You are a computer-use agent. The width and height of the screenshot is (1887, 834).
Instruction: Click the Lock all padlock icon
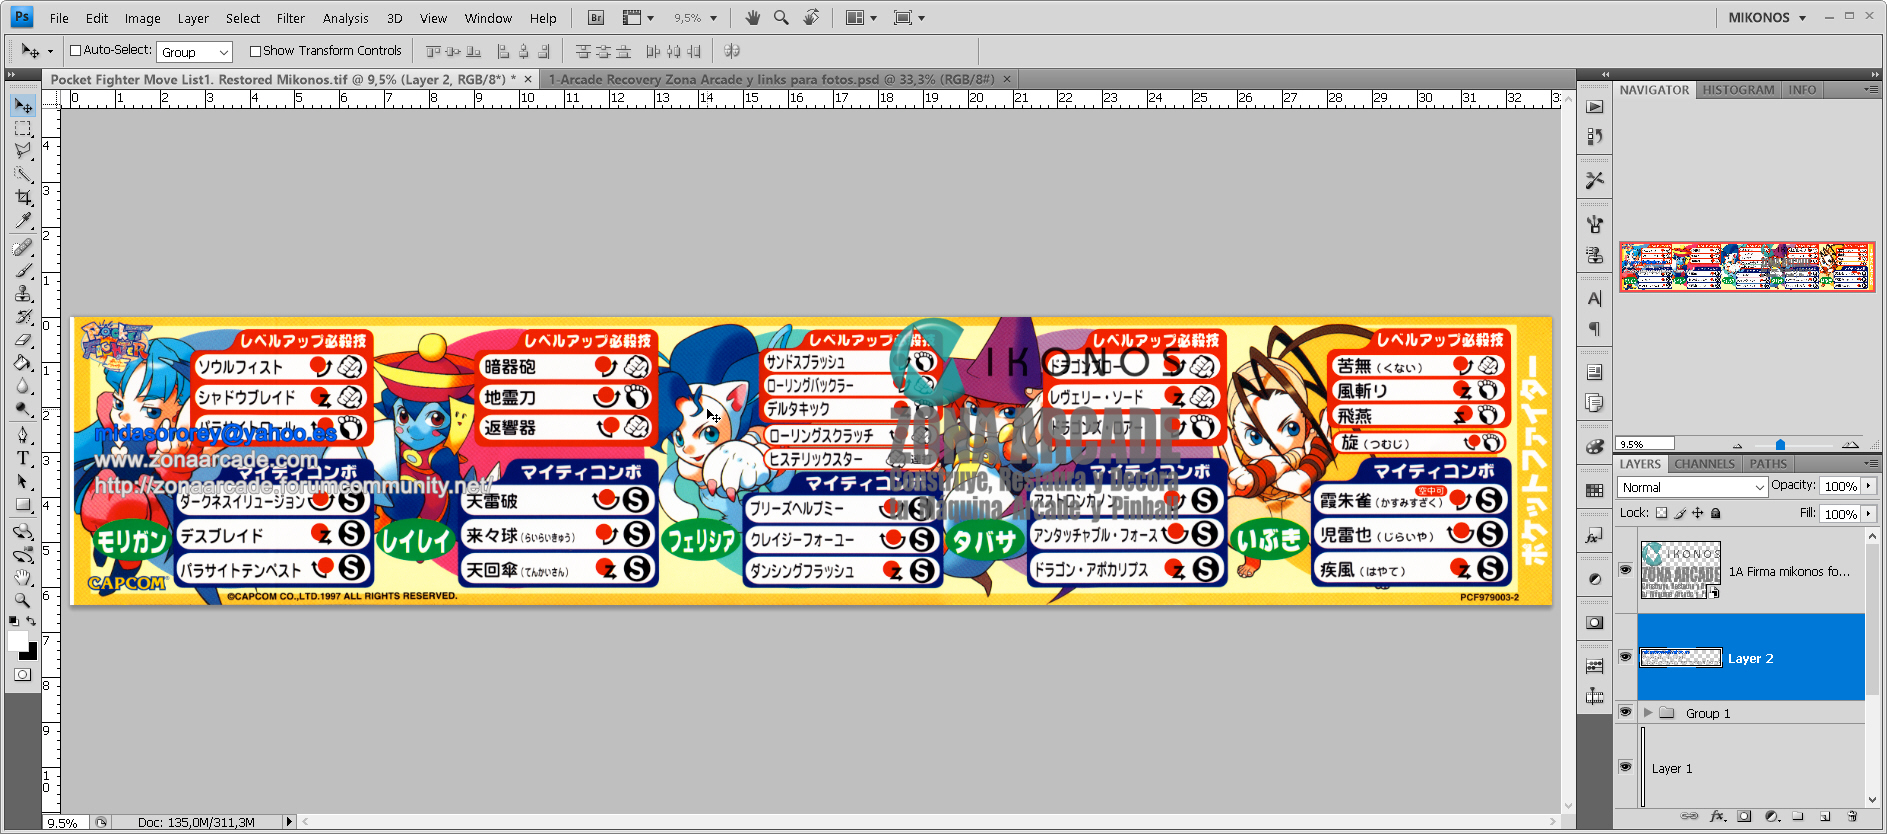1716,513
